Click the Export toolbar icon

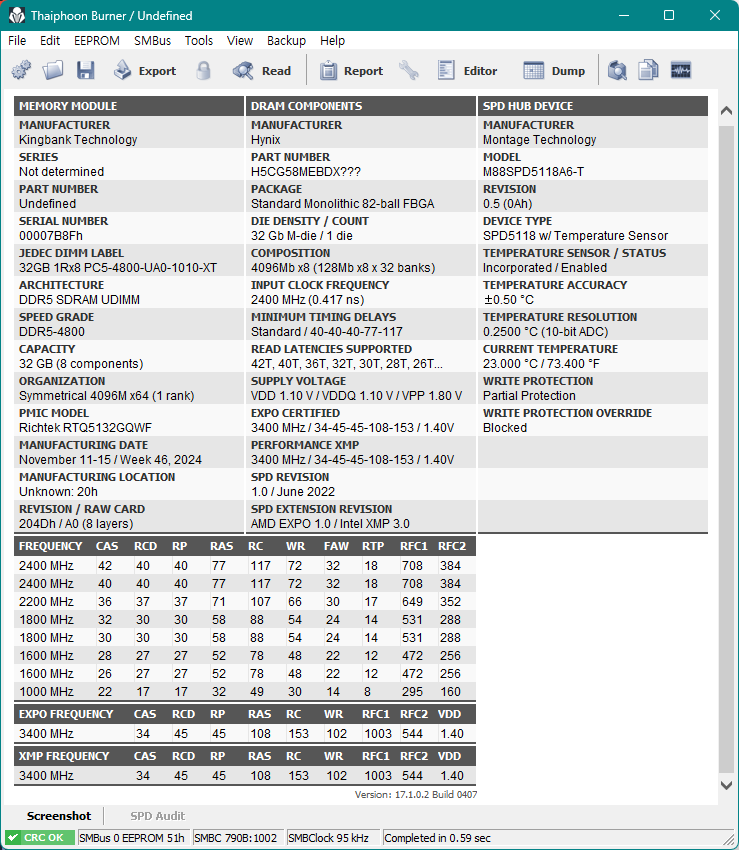click(x=123, y=70)
